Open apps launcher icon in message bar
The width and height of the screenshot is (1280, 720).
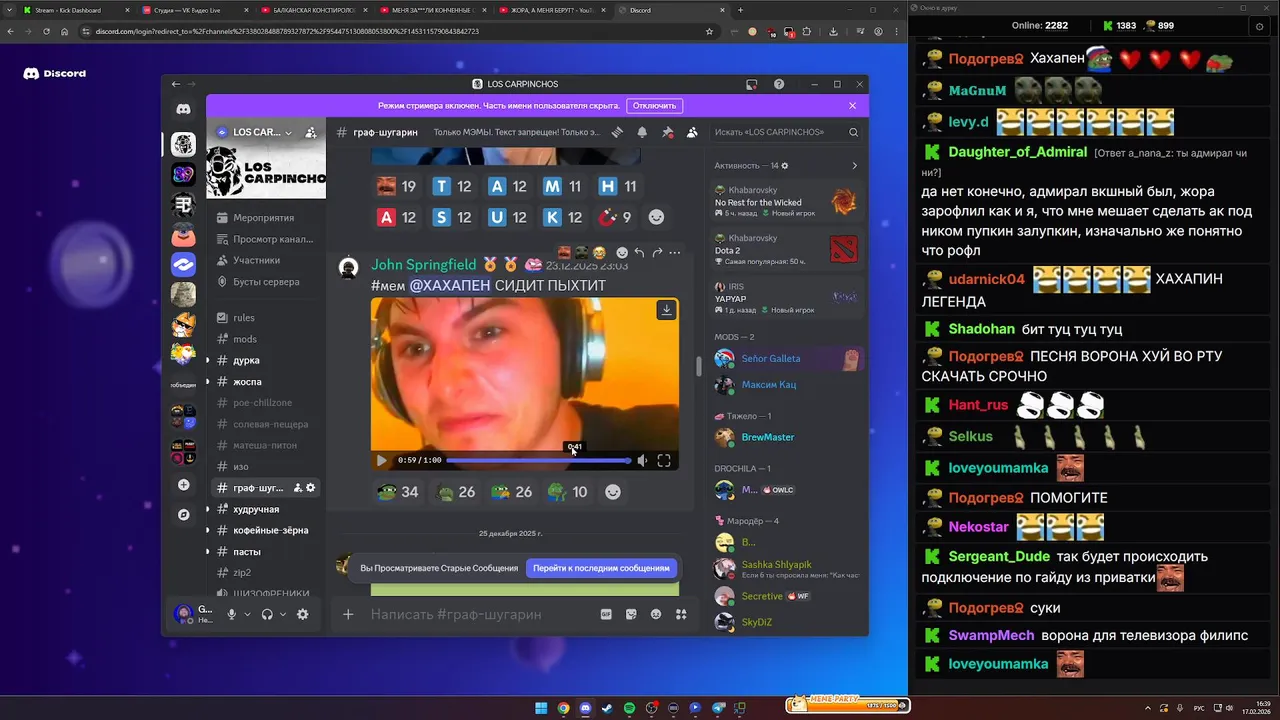pyautogui.click(x=681, y=614)
